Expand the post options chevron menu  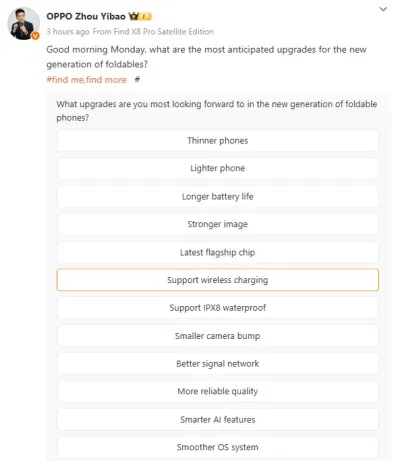[383, 9]
